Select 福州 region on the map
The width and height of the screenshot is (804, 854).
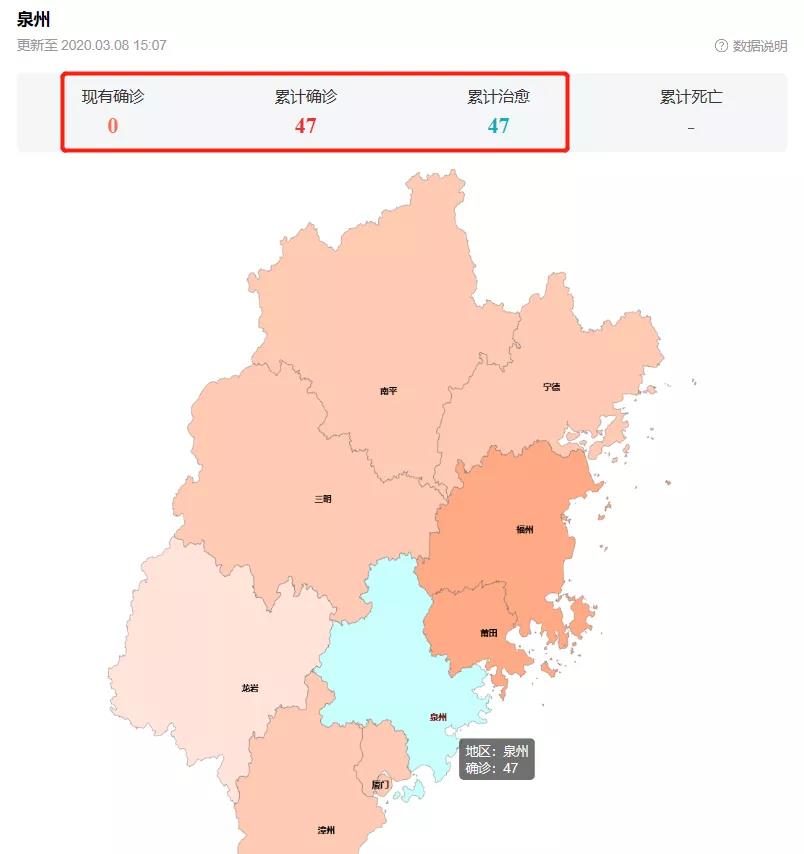coord(525,529)
